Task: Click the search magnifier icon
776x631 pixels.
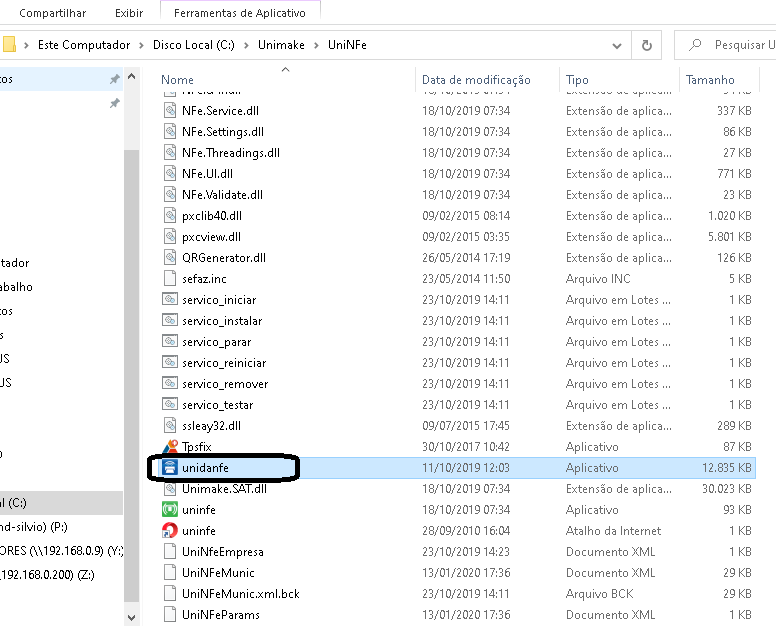Action: click(695, 45)
